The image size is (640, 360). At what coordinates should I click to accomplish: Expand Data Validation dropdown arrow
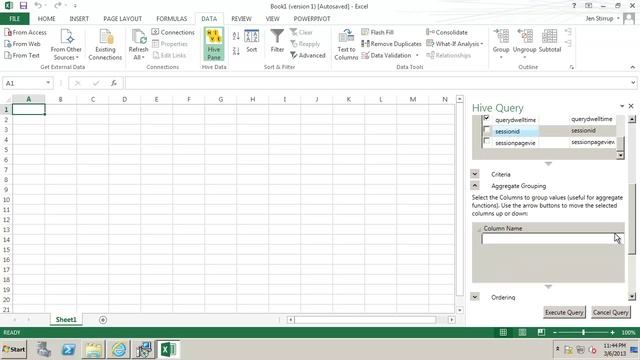click(417, 55)
